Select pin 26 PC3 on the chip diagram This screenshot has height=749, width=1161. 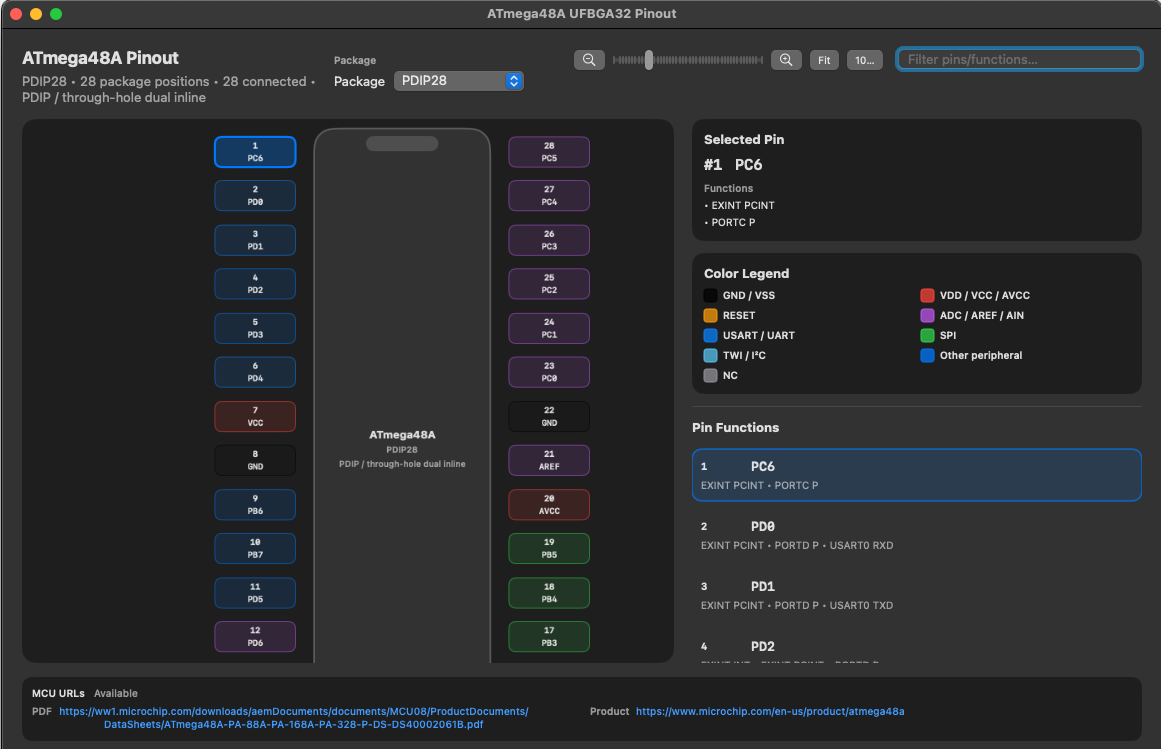549,240
